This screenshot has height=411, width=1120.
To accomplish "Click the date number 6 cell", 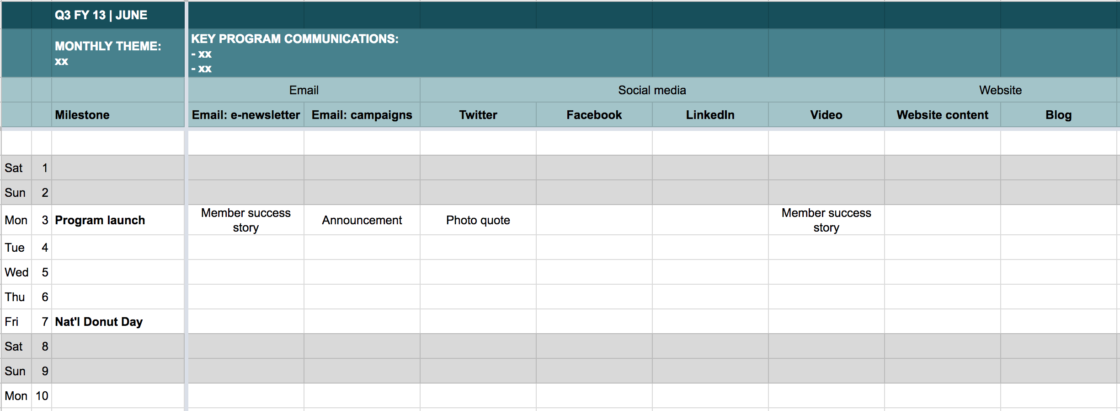I will click(x=42, y=297).
